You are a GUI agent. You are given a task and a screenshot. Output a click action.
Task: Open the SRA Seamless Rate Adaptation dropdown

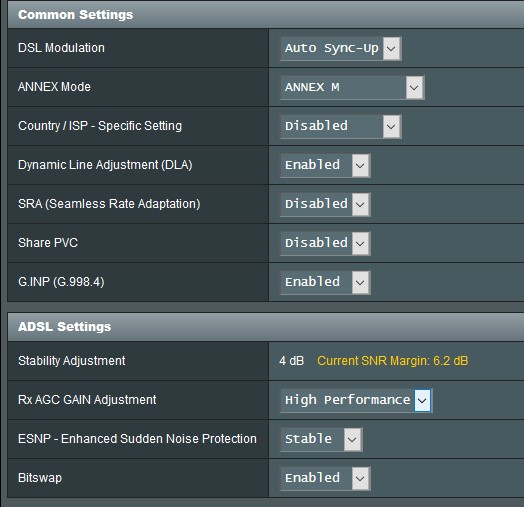point(325,204)
